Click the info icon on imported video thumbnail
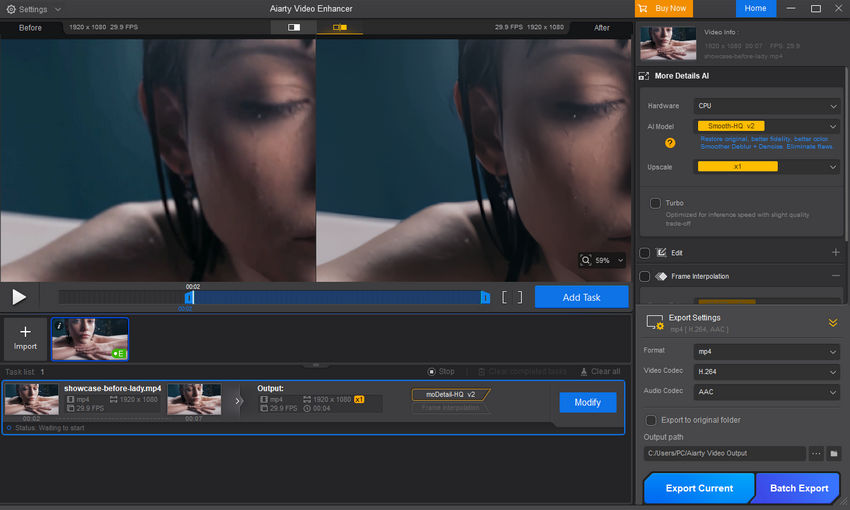Viewport: 850px width, 510px height. pos(59,325)
